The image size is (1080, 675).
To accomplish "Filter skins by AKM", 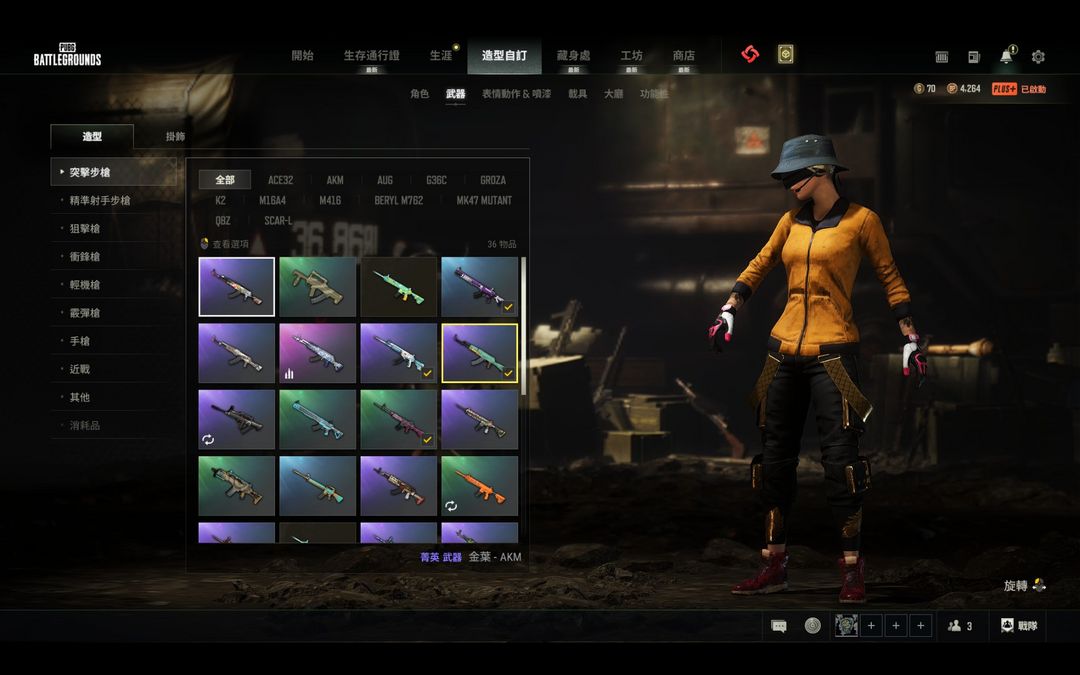I will (x=335, y=180).
